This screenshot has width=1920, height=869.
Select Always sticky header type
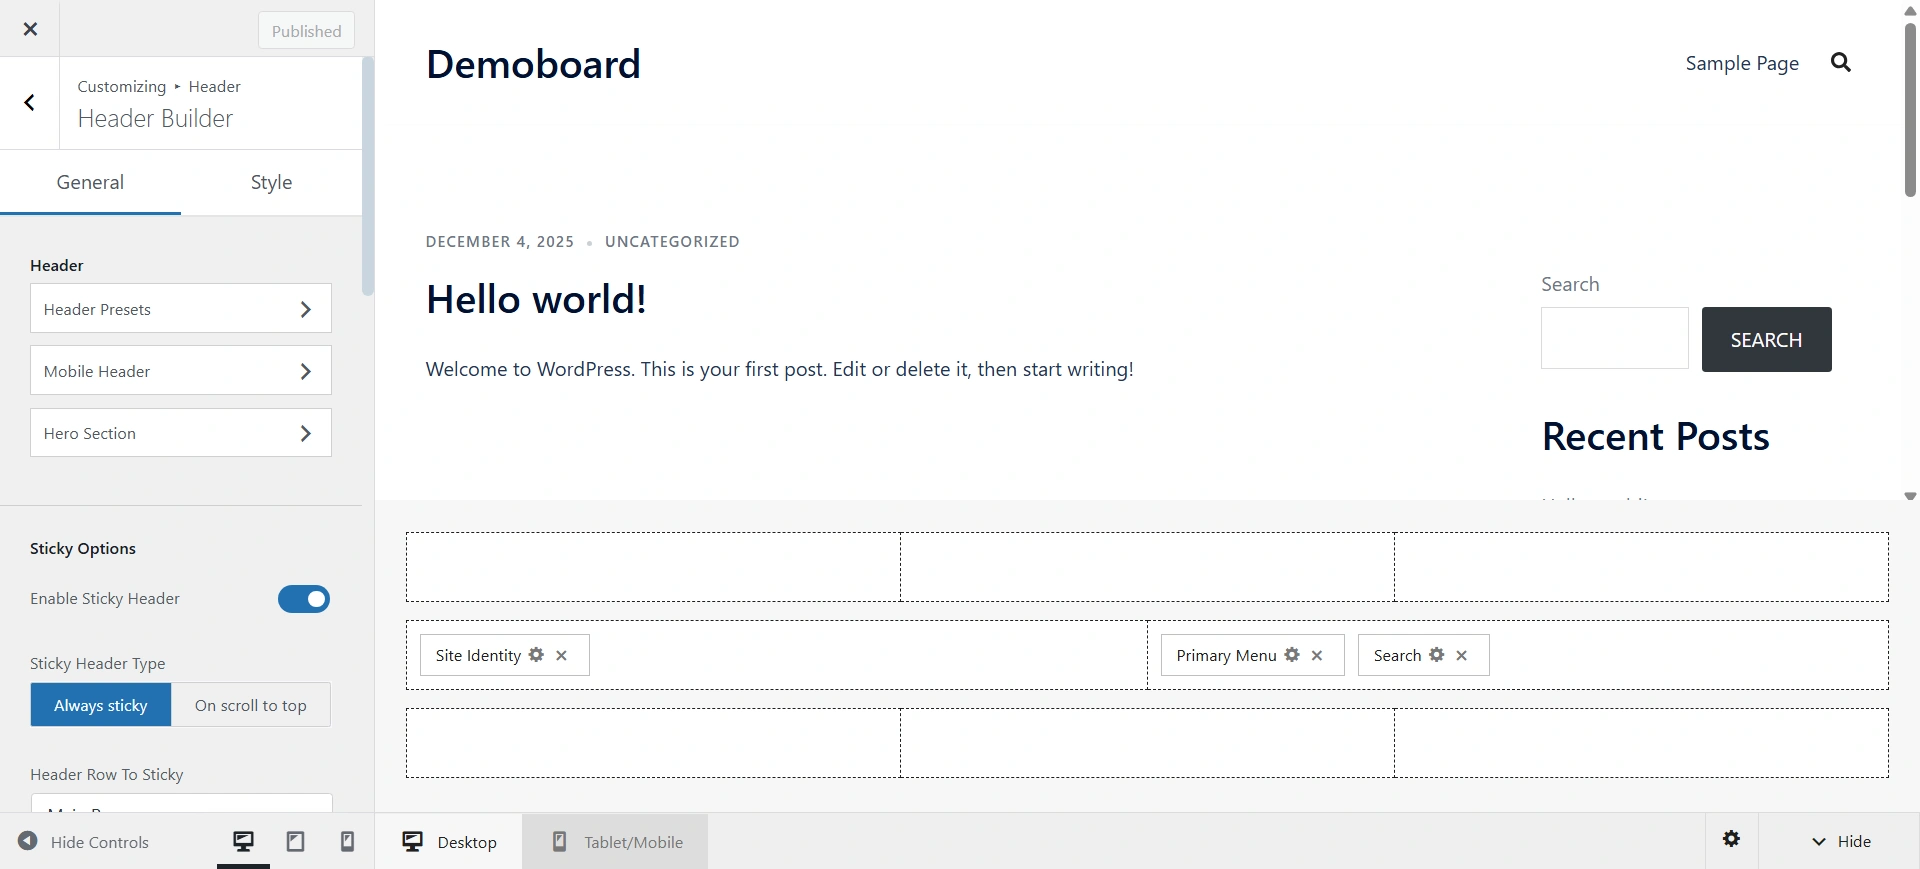coord(101,705)
